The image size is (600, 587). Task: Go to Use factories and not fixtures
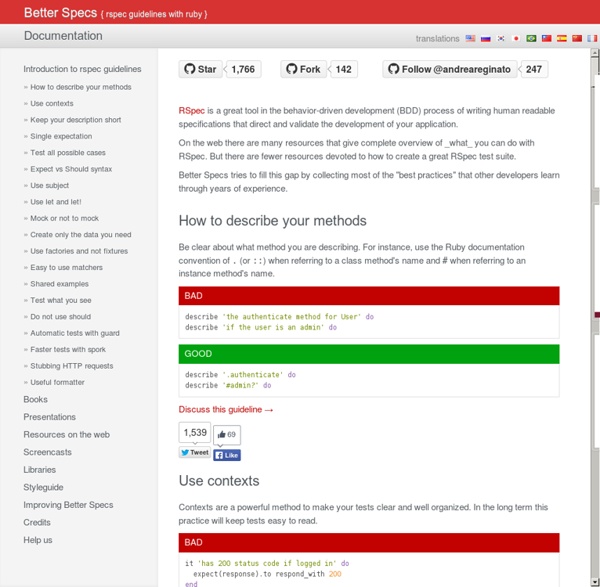79,251
